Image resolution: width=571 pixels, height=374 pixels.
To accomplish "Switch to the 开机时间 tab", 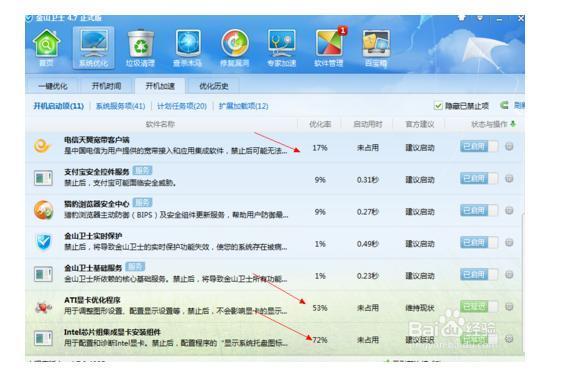I will click(106, 86).
